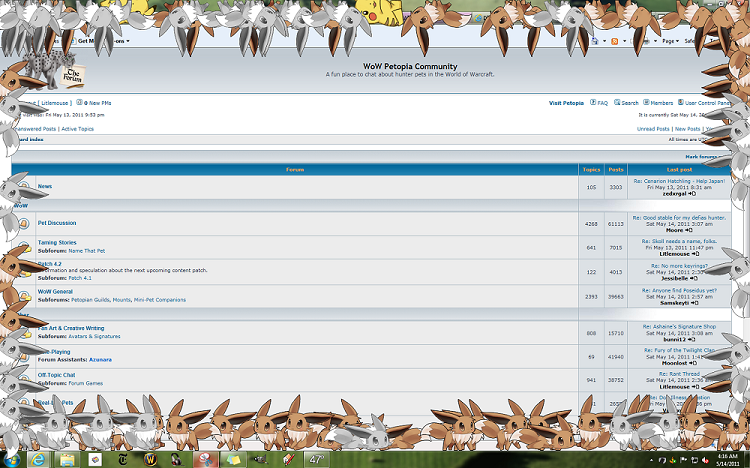
Task: Open the headphones app in taskbar
Action: (177, 460)
